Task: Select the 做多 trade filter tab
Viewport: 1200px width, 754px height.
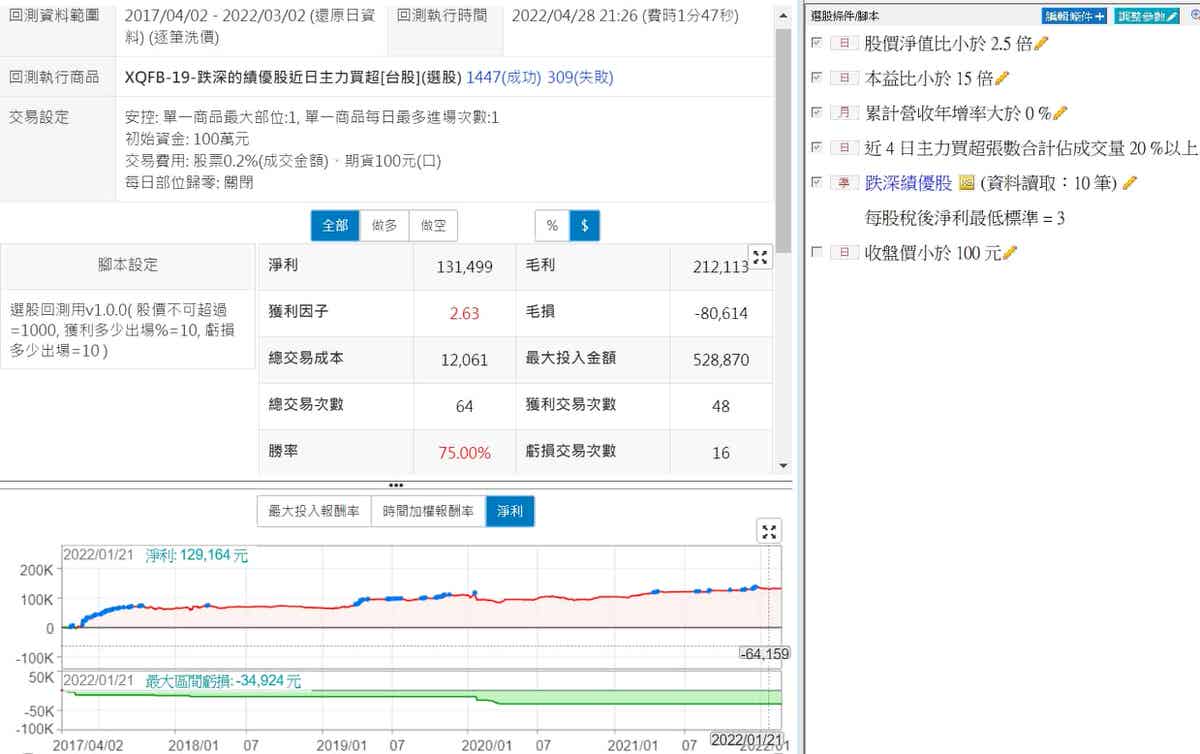Action: pos(384,226)
